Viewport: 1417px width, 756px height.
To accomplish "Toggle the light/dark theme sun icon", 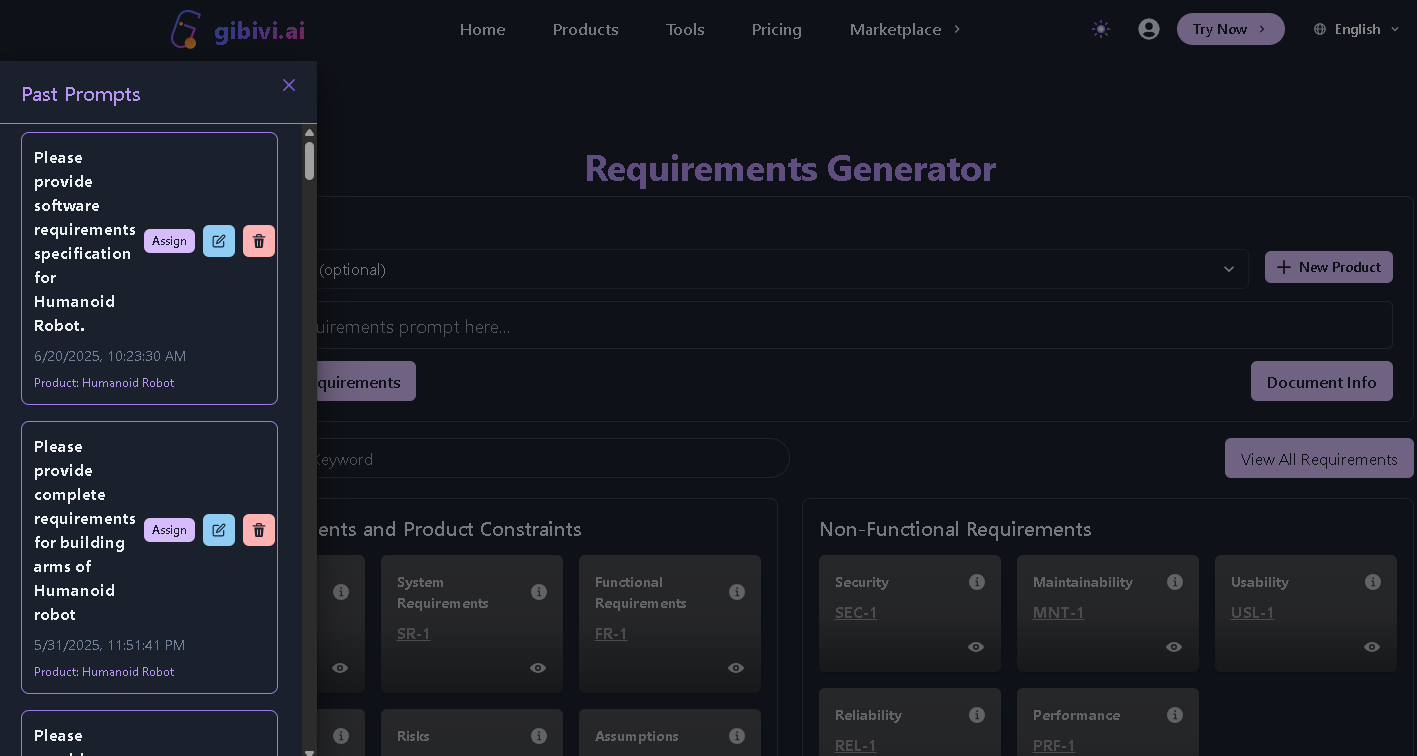I will point(1101,29).
